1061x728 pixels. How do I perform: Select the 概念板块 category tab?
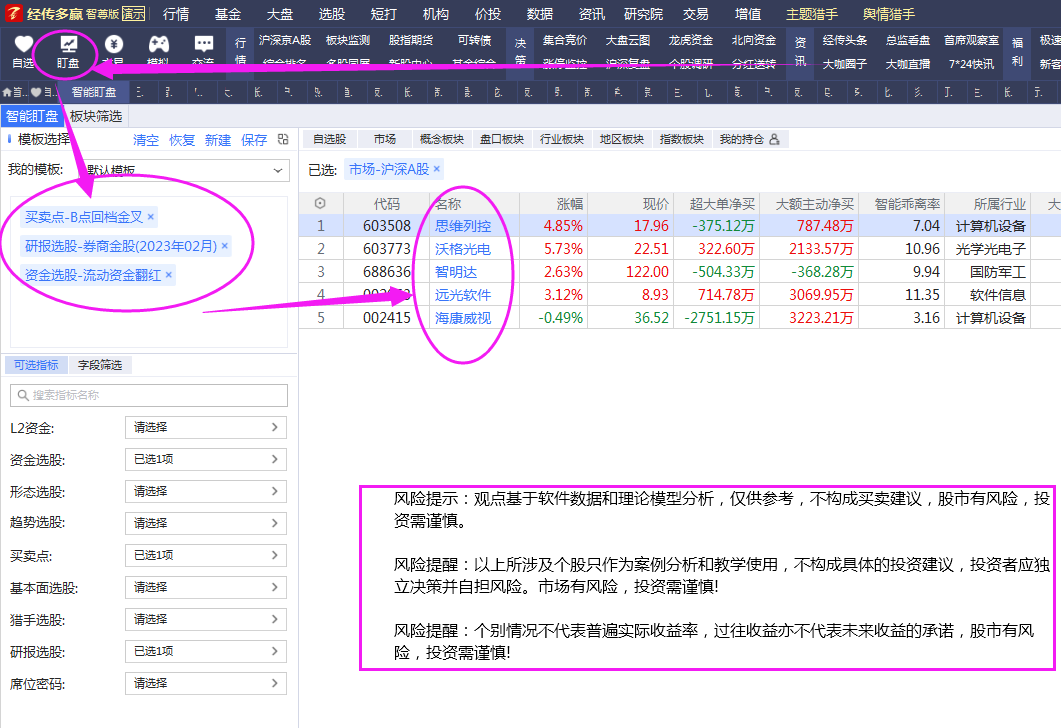click(442, 139)
